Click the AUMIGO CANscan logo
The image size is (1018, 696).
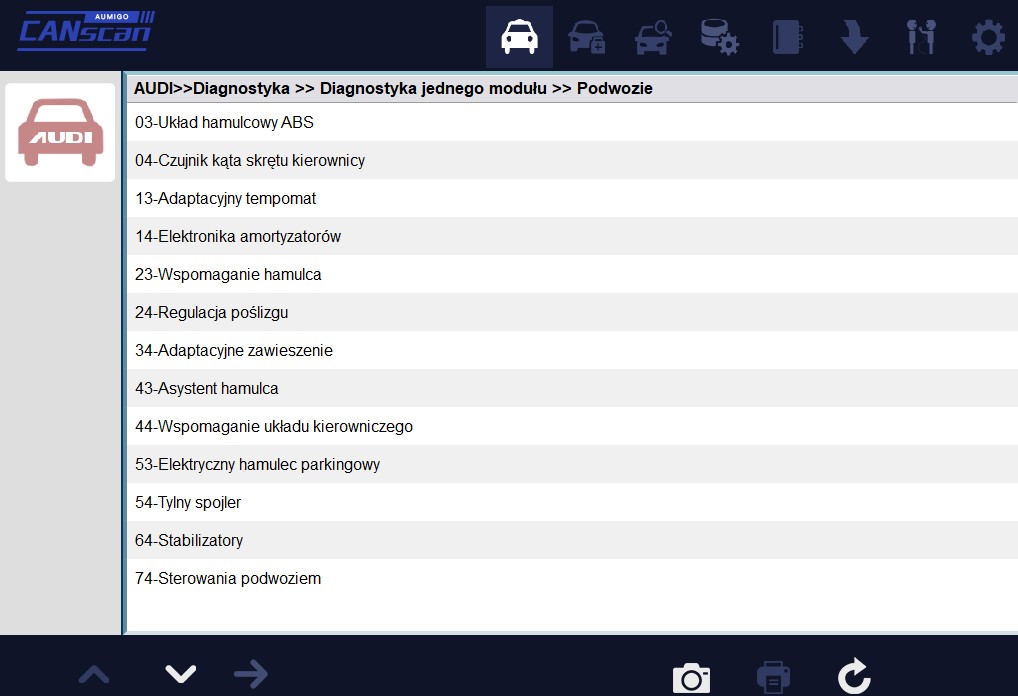[86, 31]
